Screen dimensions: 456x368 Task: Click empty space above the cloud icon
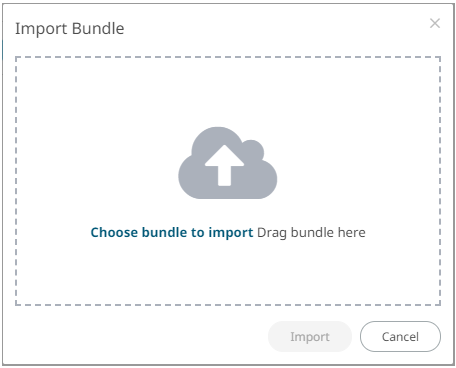228,92
